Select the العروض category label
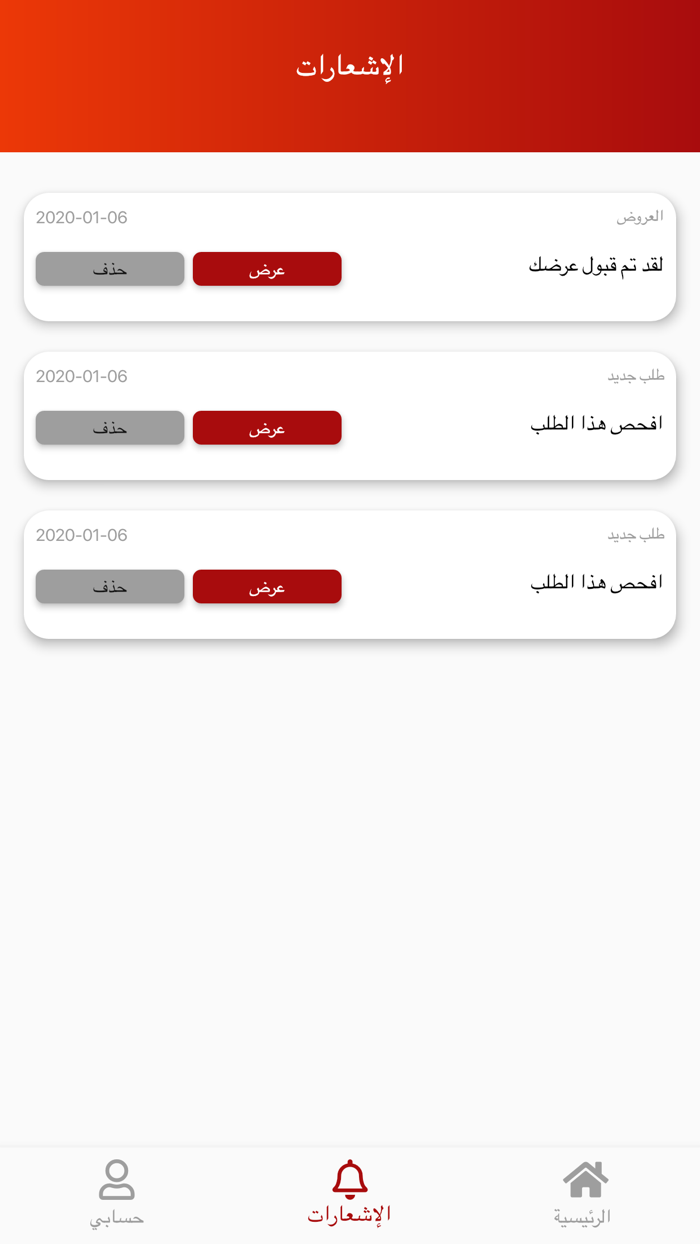The height and width of the screenshot is (1244, 700). click(639, 217)
